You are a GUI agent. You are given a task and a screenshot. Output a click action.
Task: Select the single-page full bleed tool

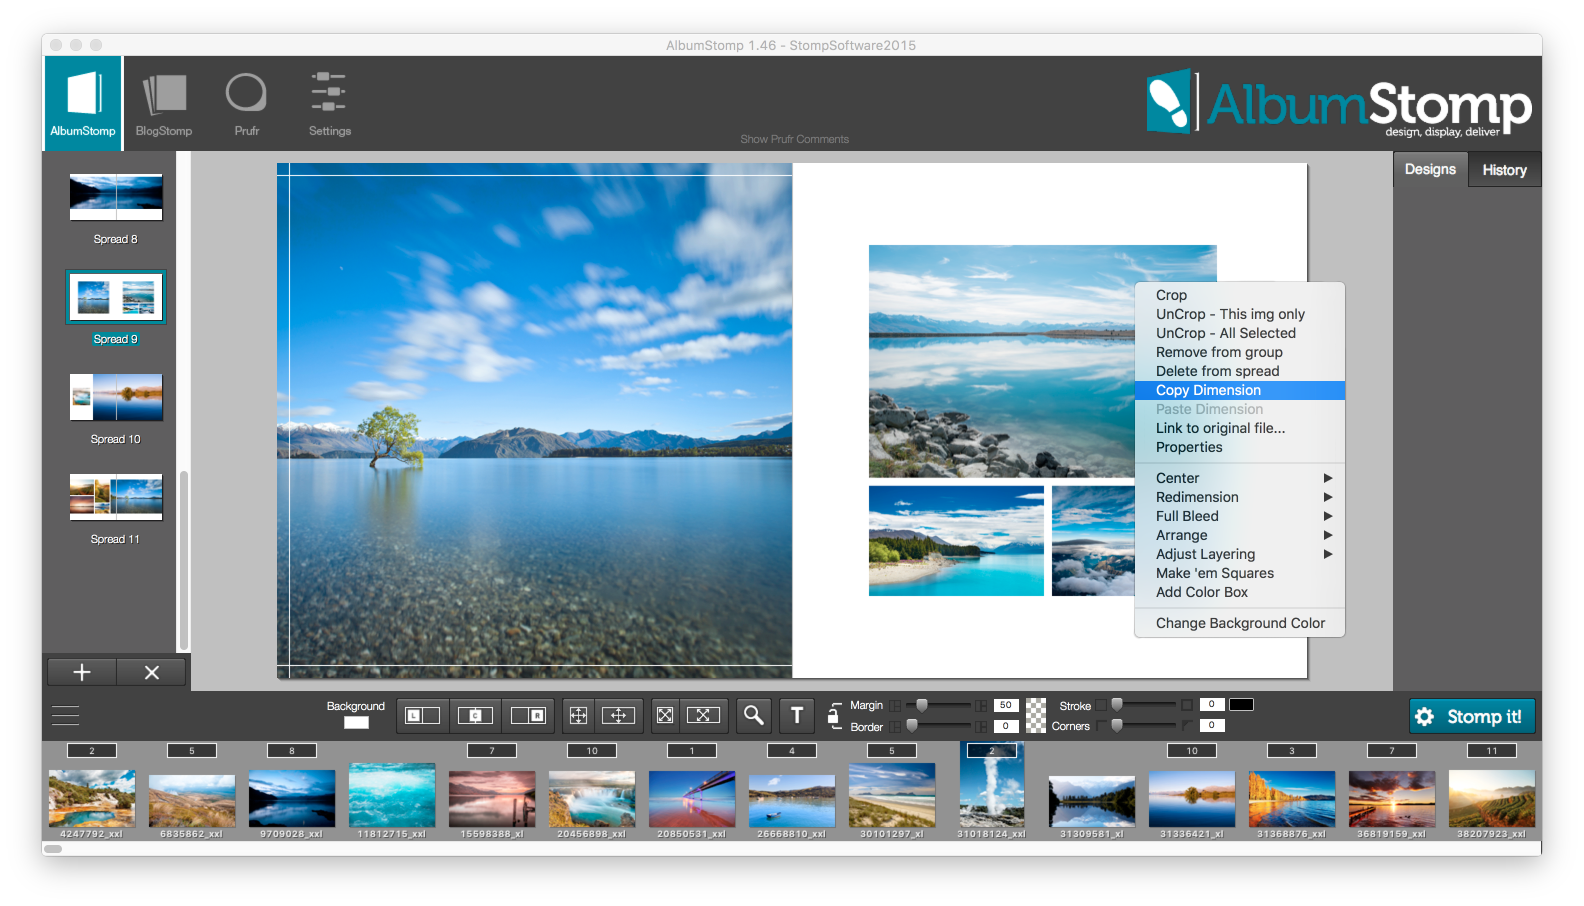click(578, 715)
